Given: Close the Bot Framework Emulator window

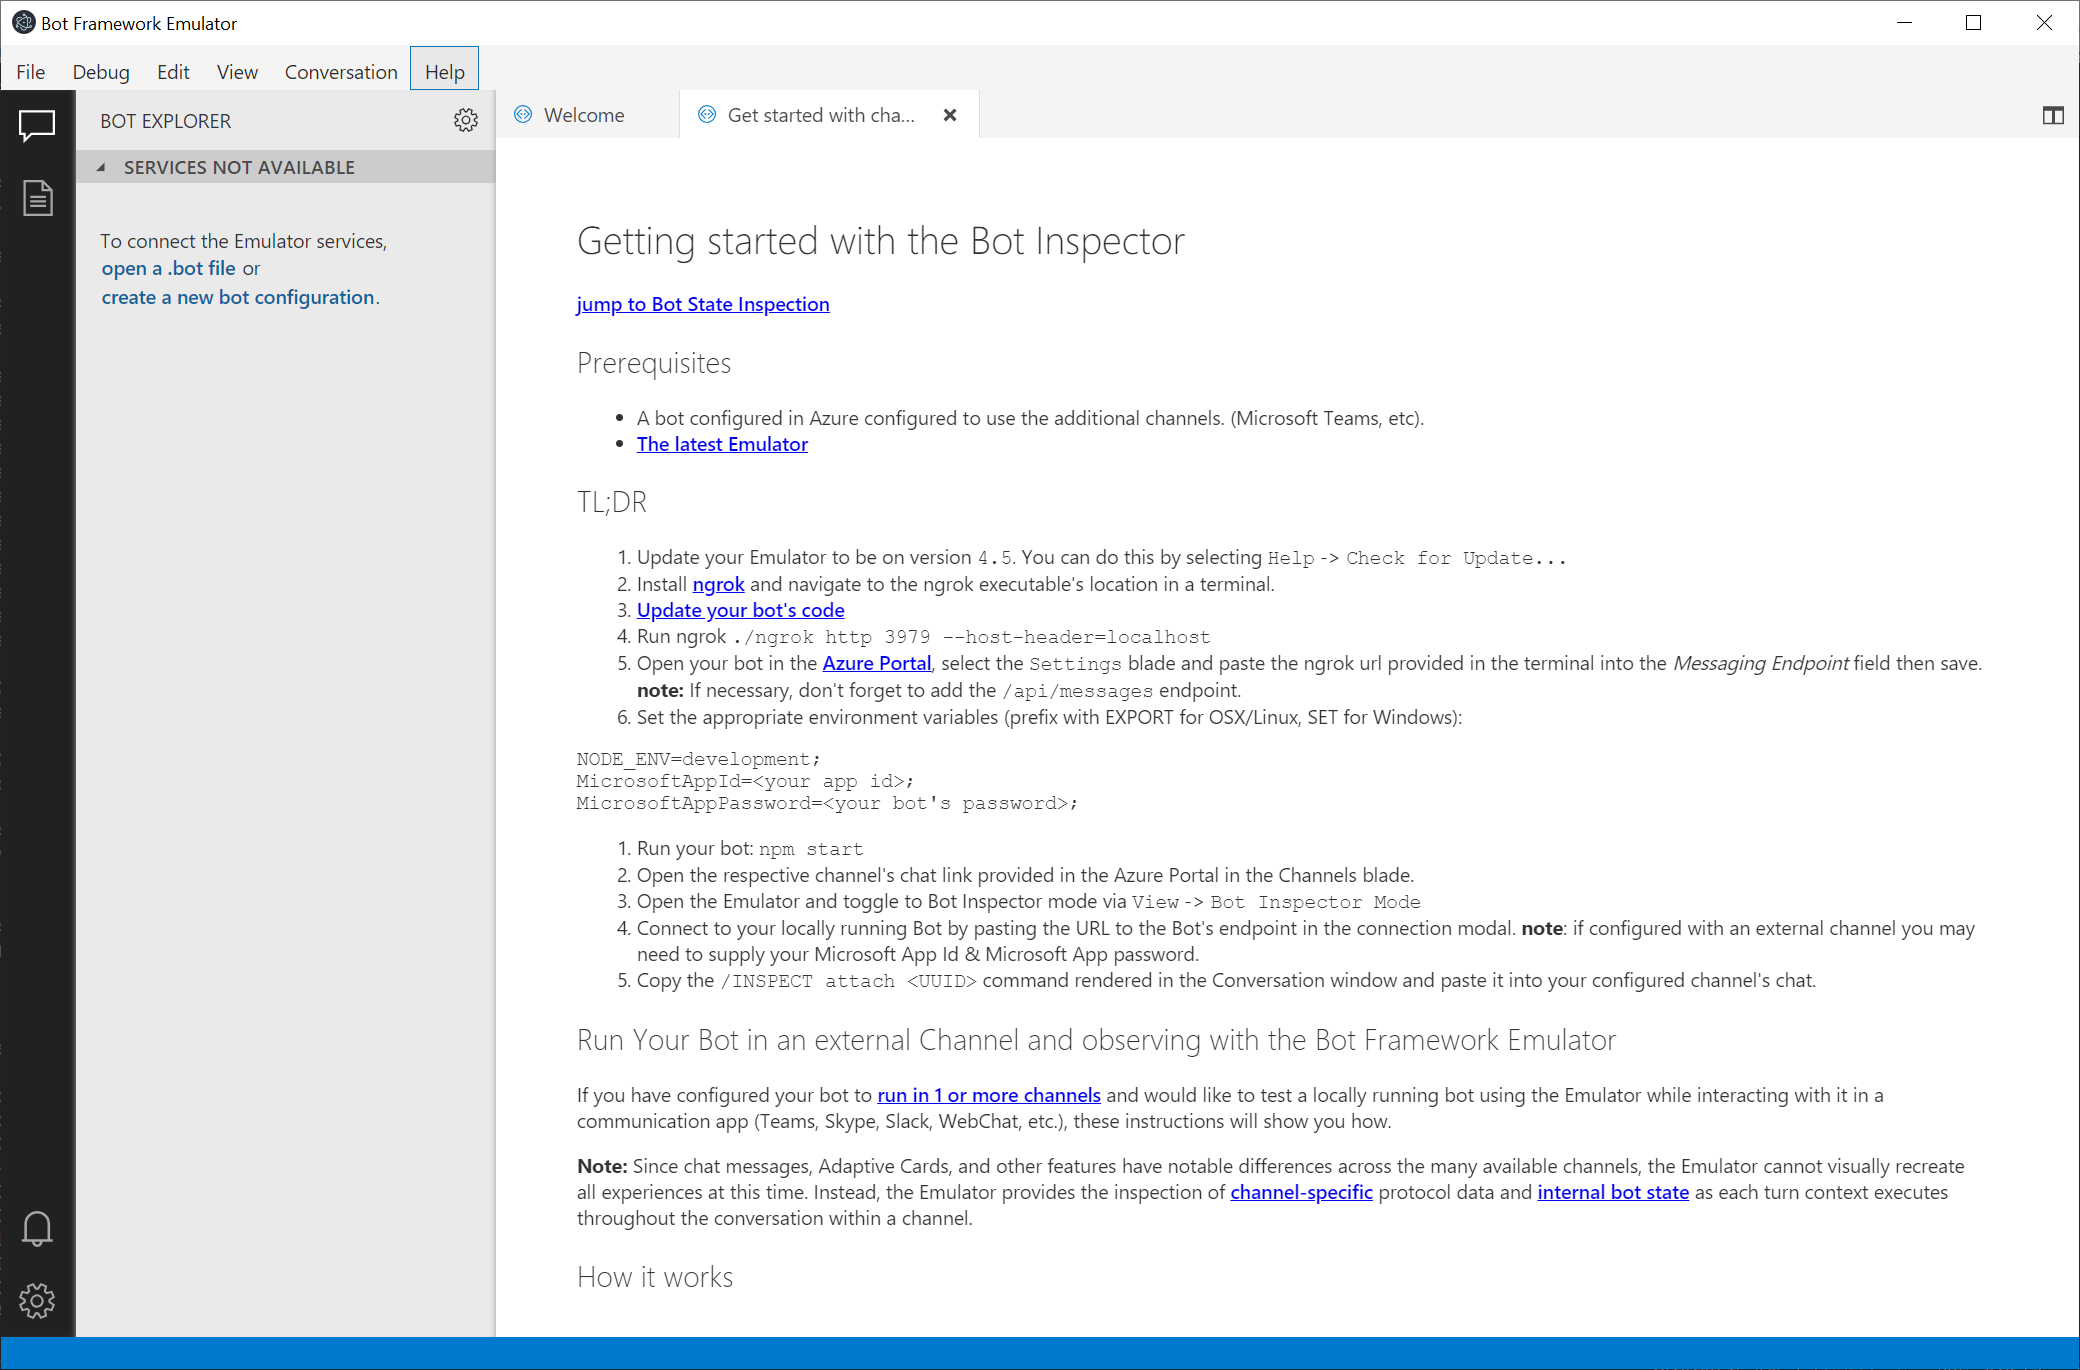Looking at the screenshot, I should 2043,22.
